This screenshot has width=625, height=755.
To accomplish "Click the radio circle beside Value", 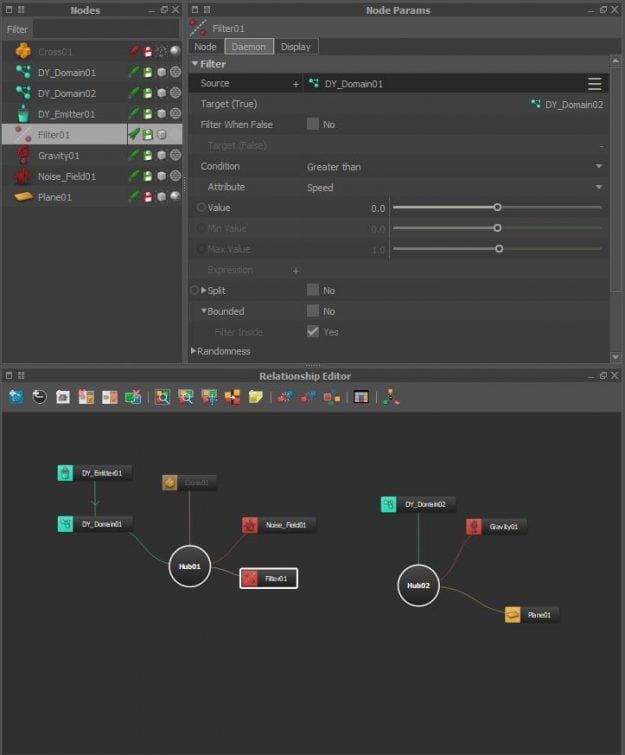I will (x=201, y=208).
